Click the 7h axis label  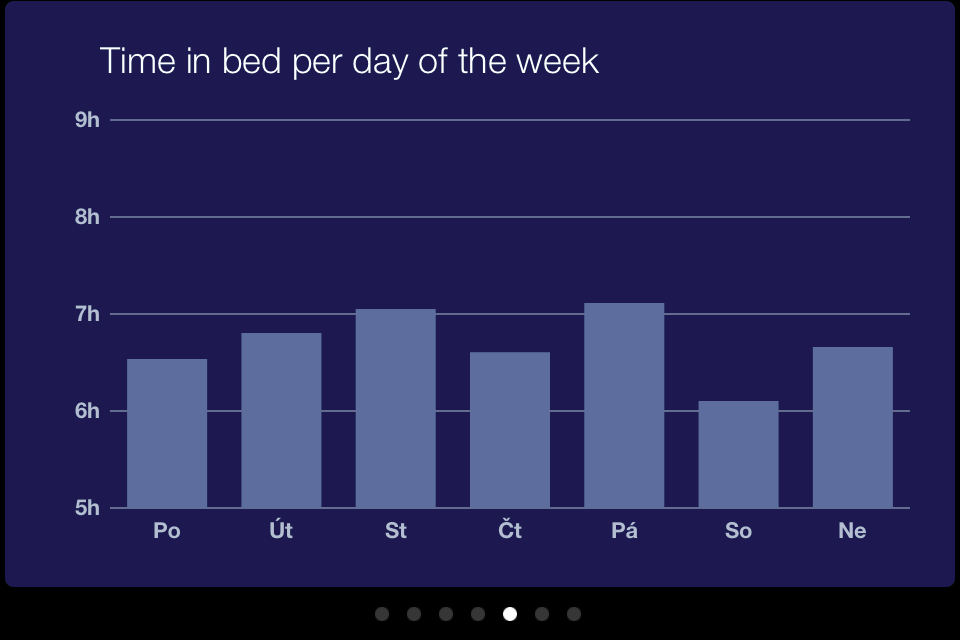(87, 314)
